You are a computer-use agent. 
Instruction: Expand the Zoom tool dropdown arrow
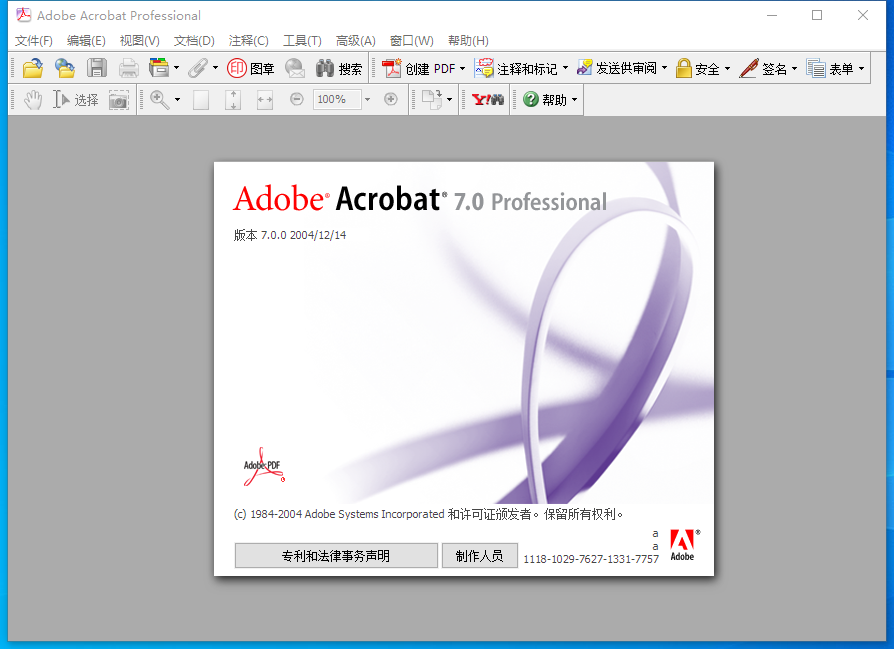coord(177,100)
